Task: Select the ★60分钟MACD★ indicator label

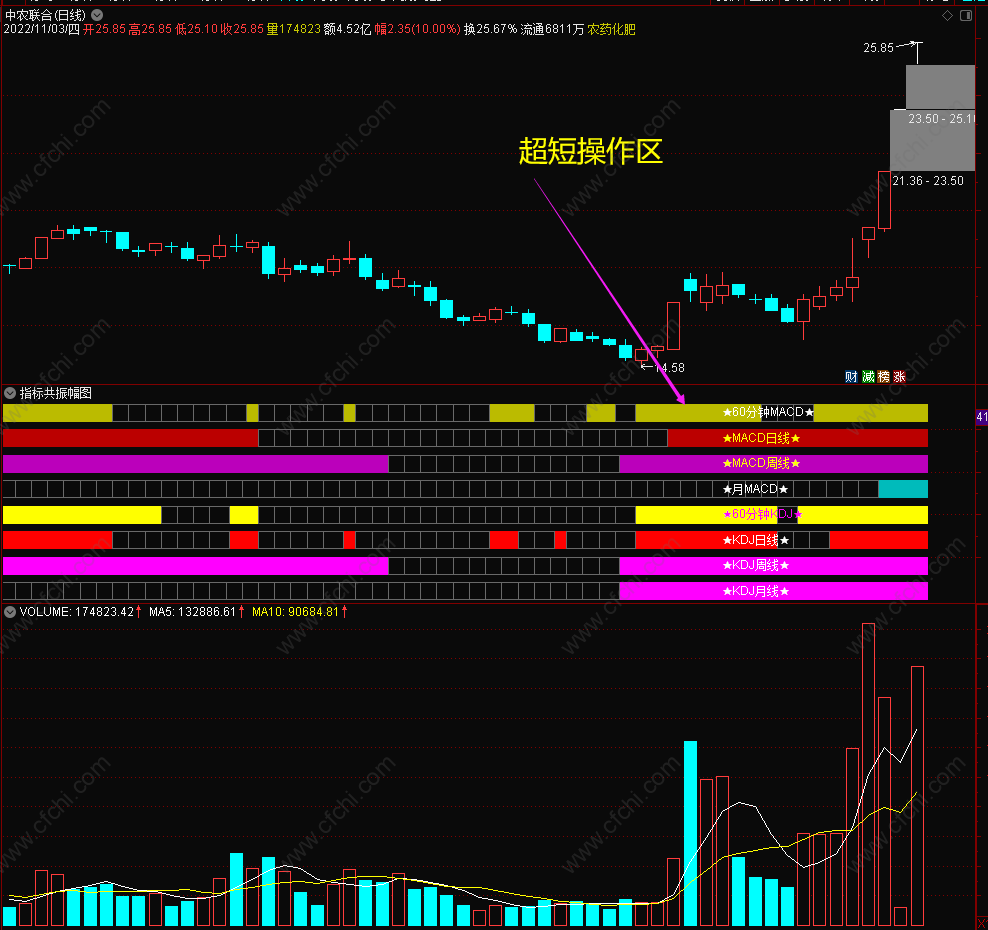Action: 768,412
